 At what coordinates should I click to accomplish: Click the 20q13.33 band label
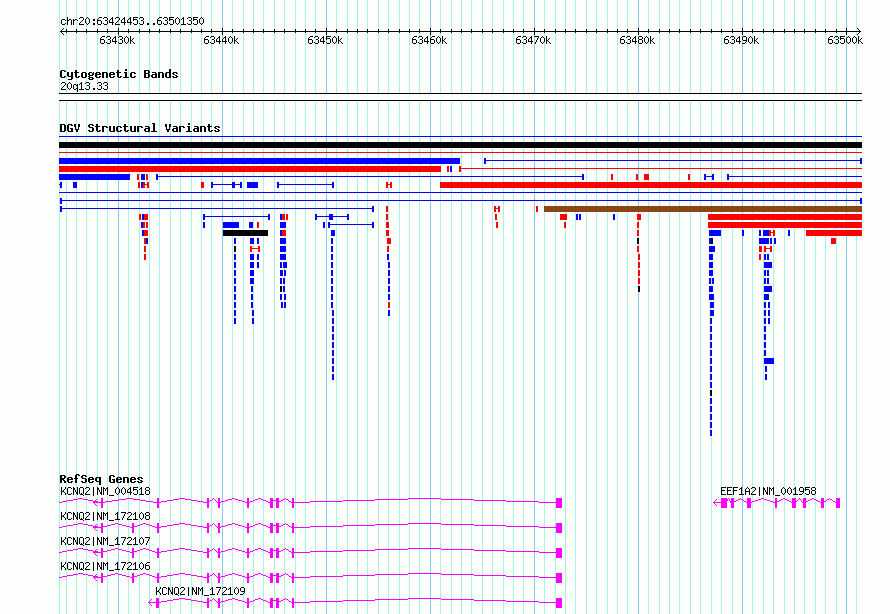[84, 87]
